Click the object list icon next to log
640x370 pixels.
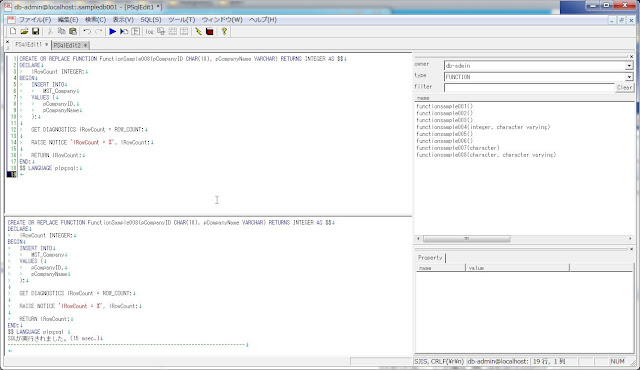click(x=161, y=31)
